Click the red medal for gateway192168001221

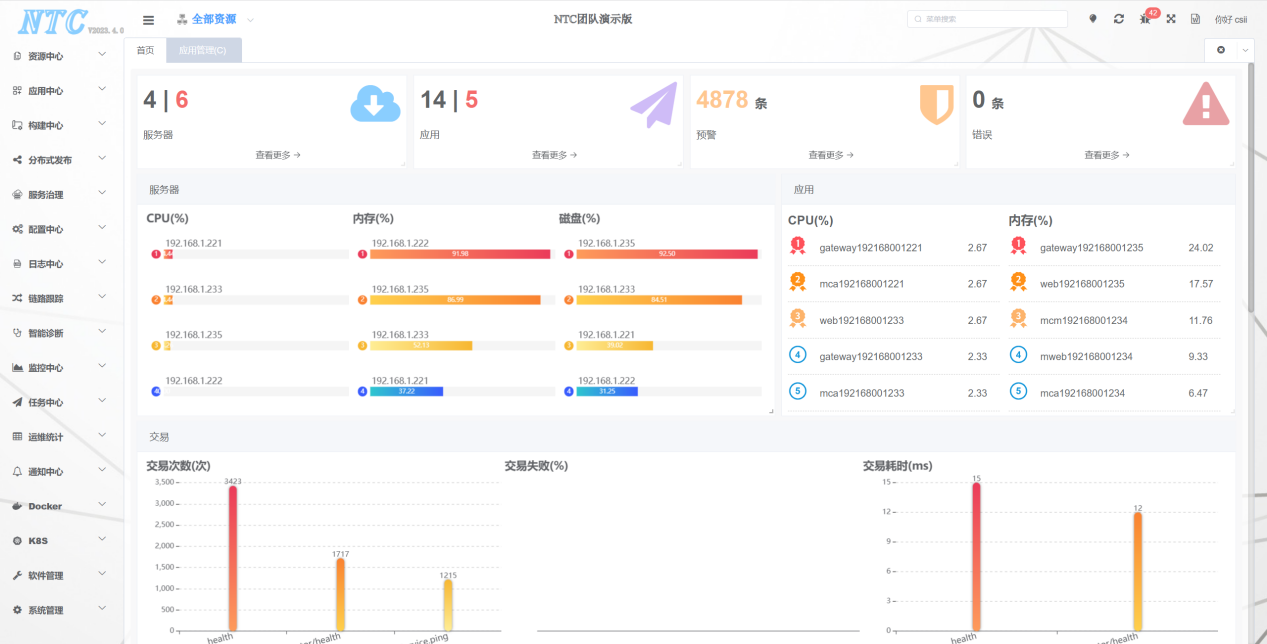point(797,246)
